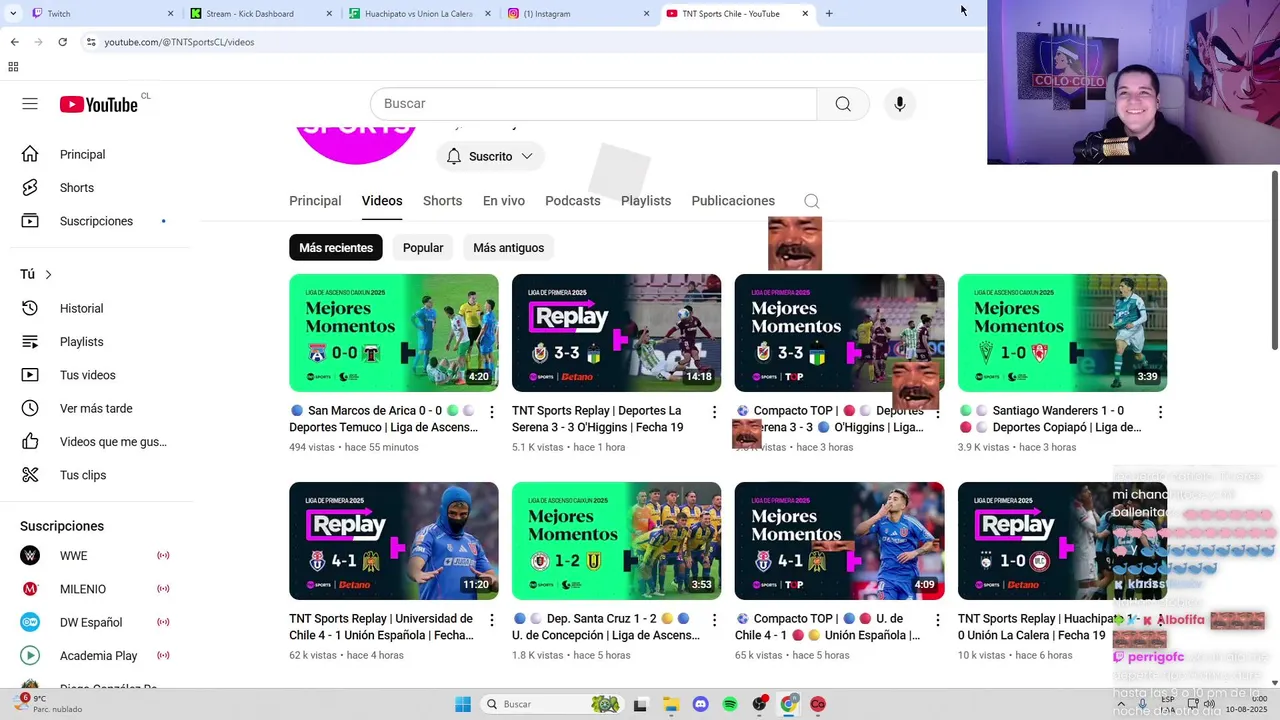The width and height of the screenshot is (1280, 720).
Task: Click the YouTube Buscar search field
Action: 594,104
